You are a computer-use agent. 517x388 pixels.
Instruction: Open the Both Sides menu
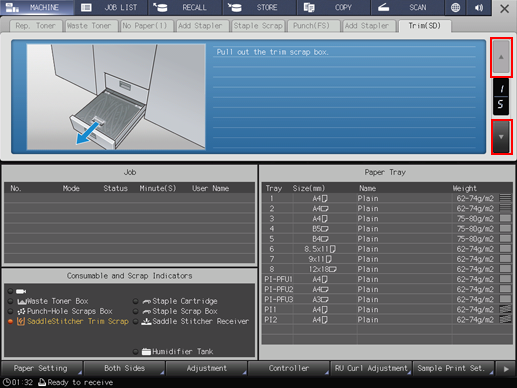(124, 368)
